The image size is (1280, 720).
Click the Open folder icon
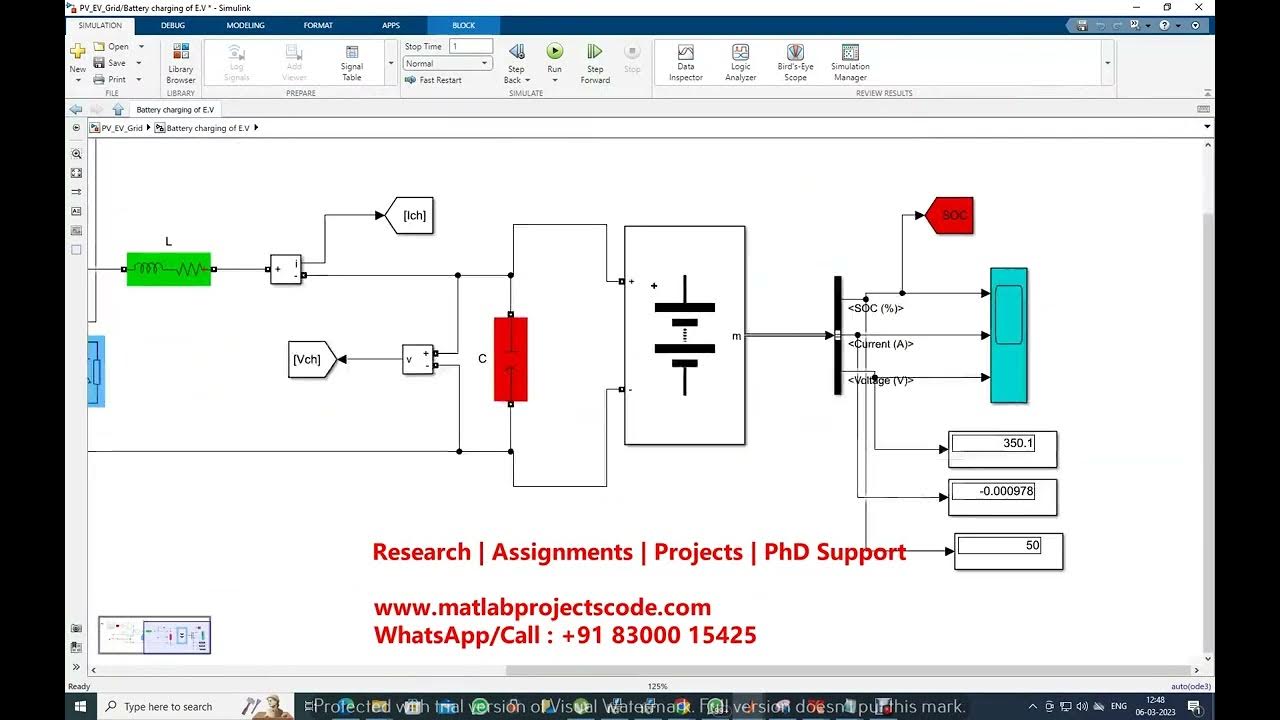point(99,47)
